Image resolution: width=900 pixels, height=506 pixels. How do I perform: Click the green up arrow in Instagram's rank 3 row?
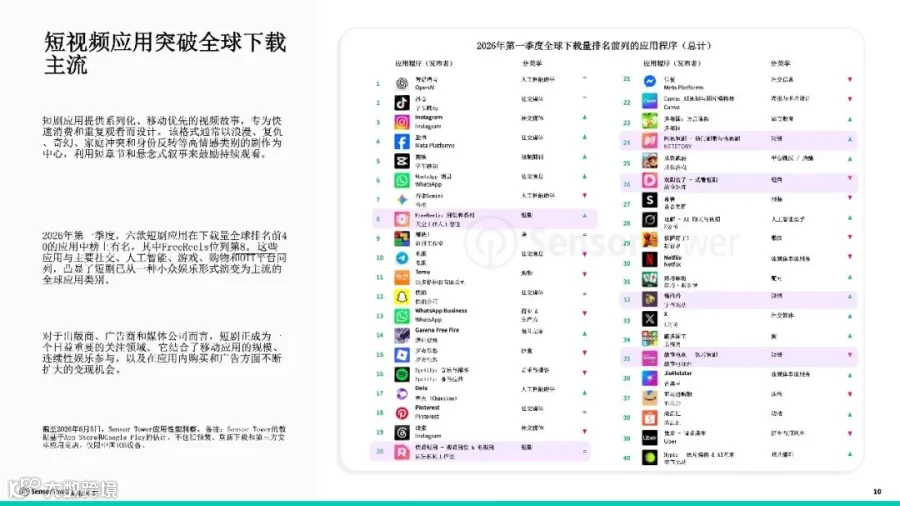pos(585,118)
